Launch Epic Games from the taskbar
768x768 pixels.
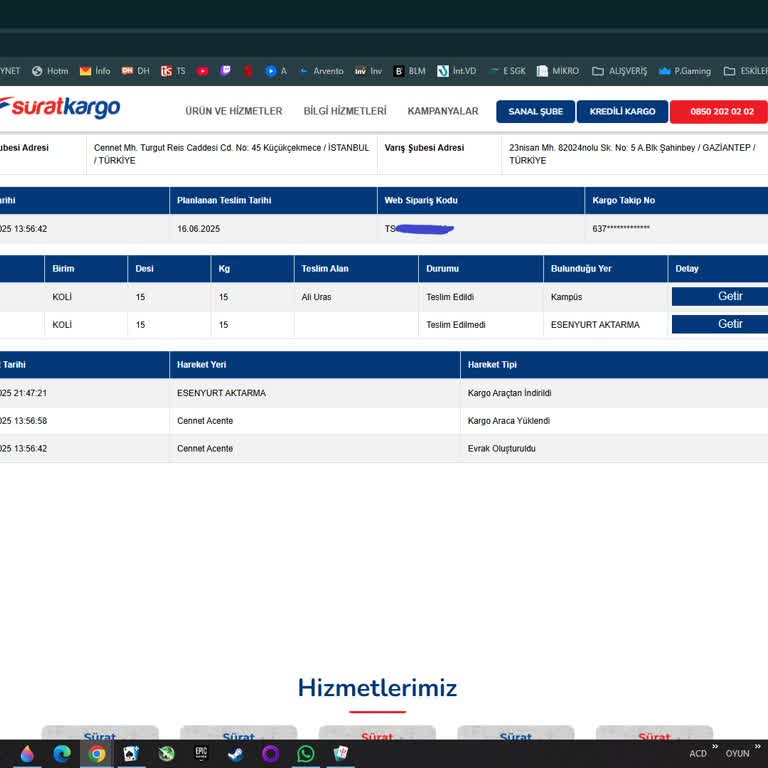201,754
